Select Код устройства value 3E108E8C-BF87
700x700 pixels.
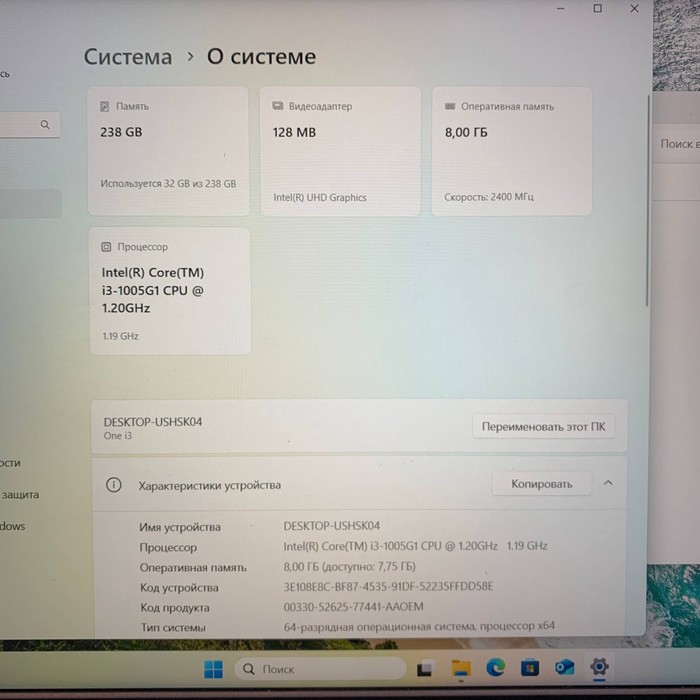[388, 587]
